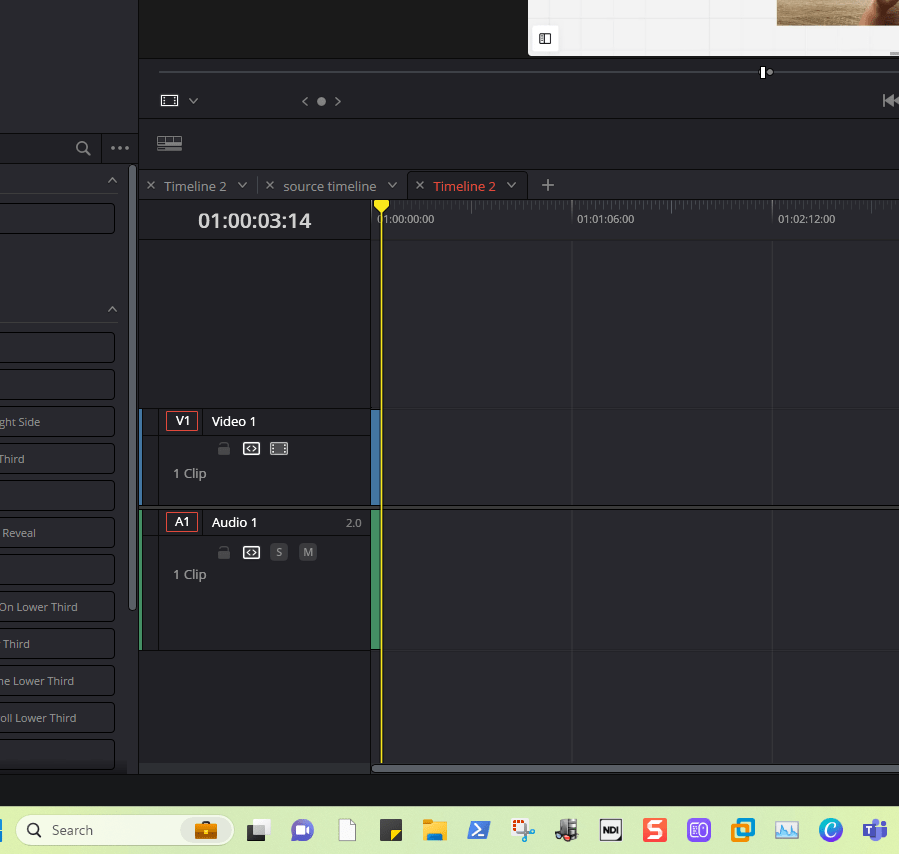Open the red S taskbar app
This screenshot has height=854, width=899.
click(x=655, y=830)
